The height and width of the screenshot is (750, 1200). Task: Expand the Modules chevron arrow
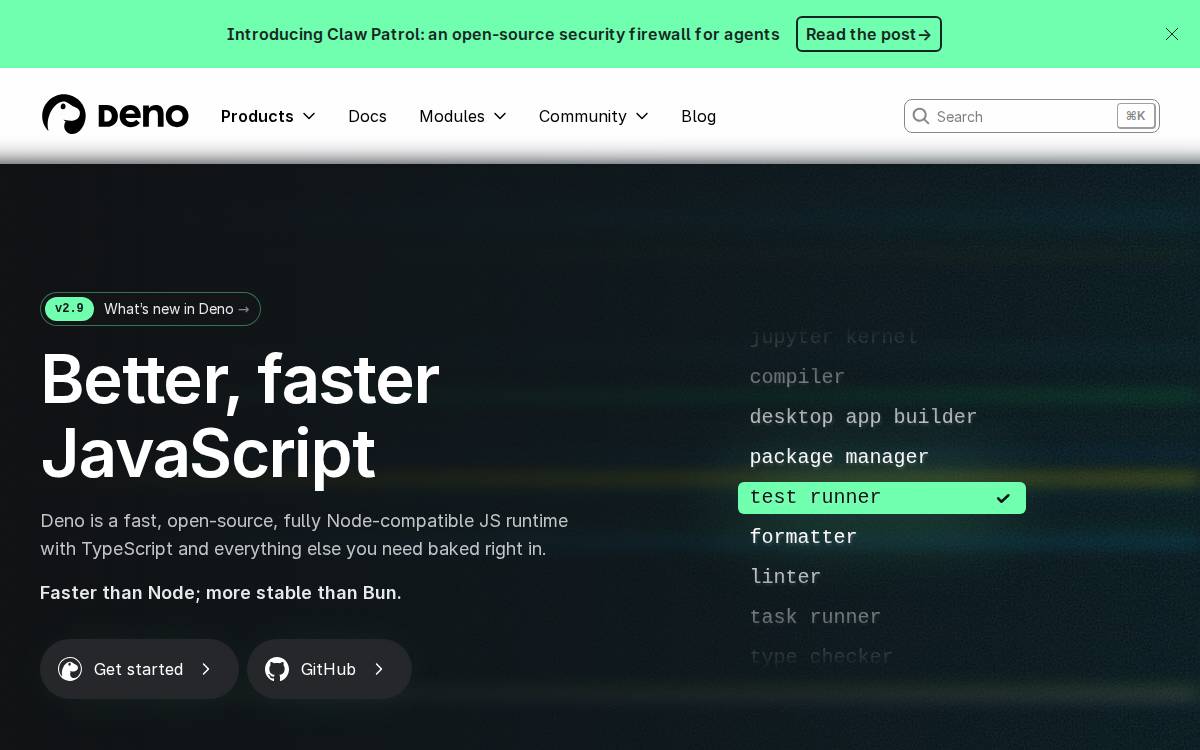(500, 116)
